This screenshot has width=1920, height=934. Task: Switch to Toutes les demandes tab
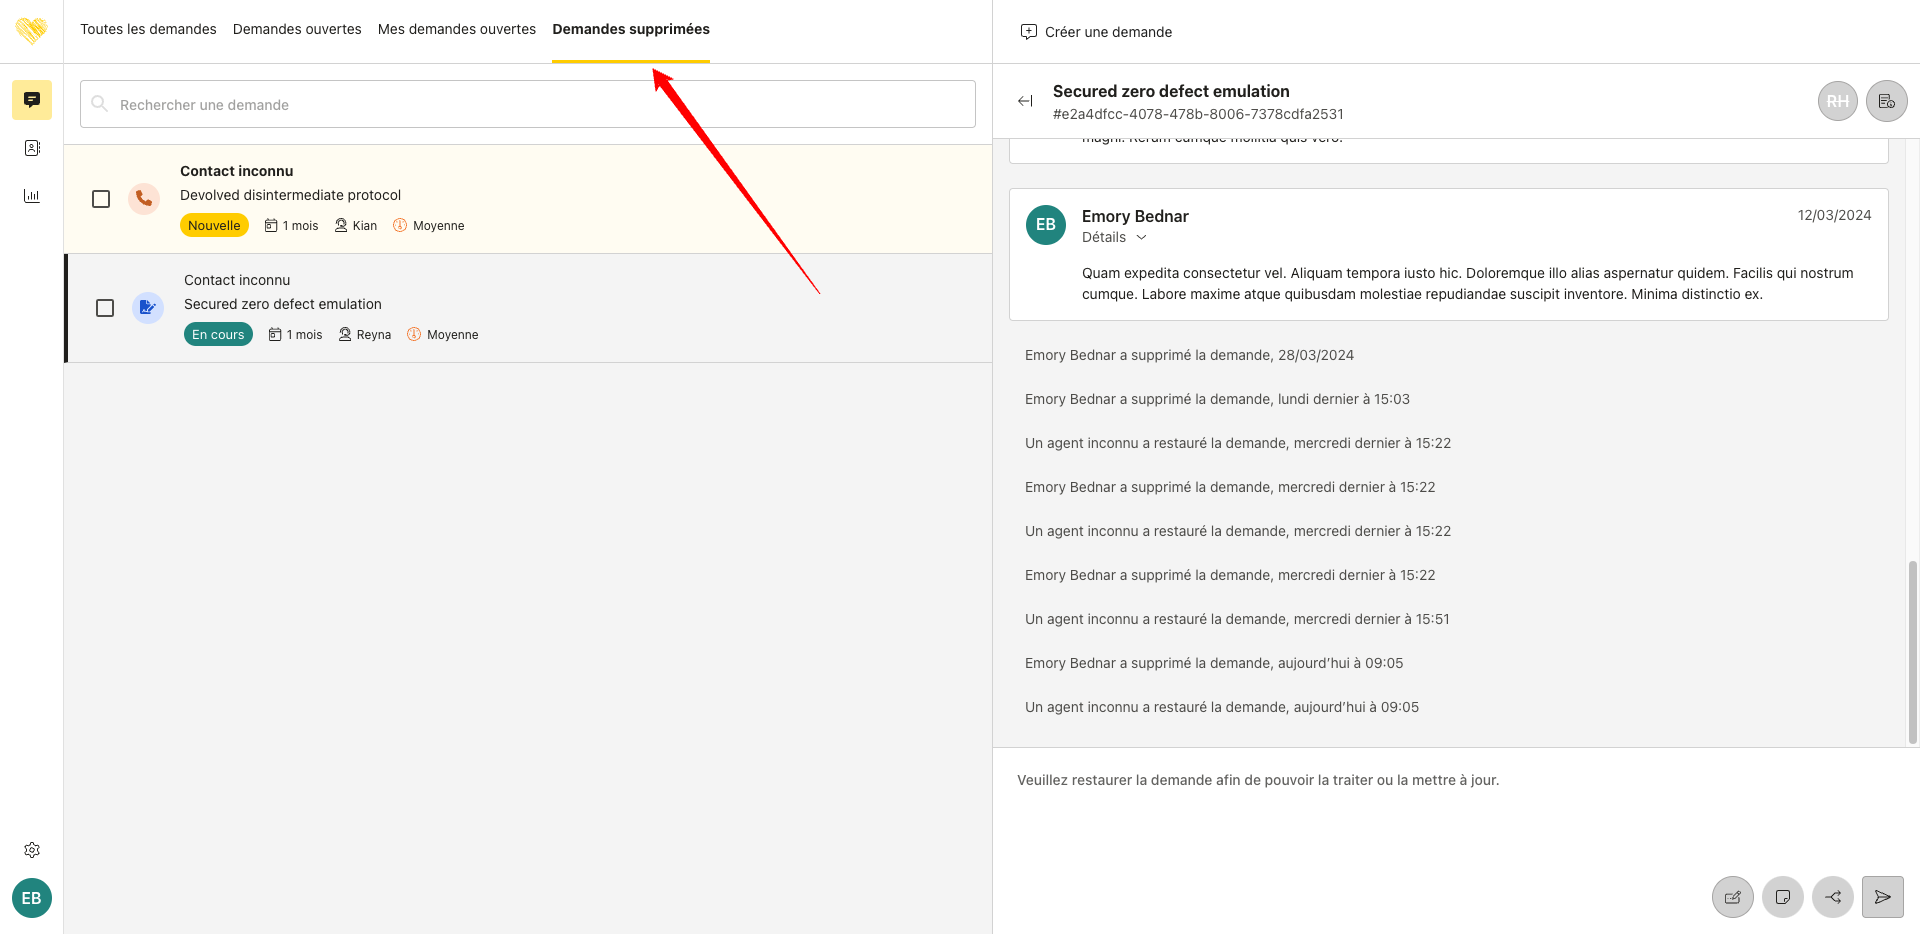(x=148, y=29)
